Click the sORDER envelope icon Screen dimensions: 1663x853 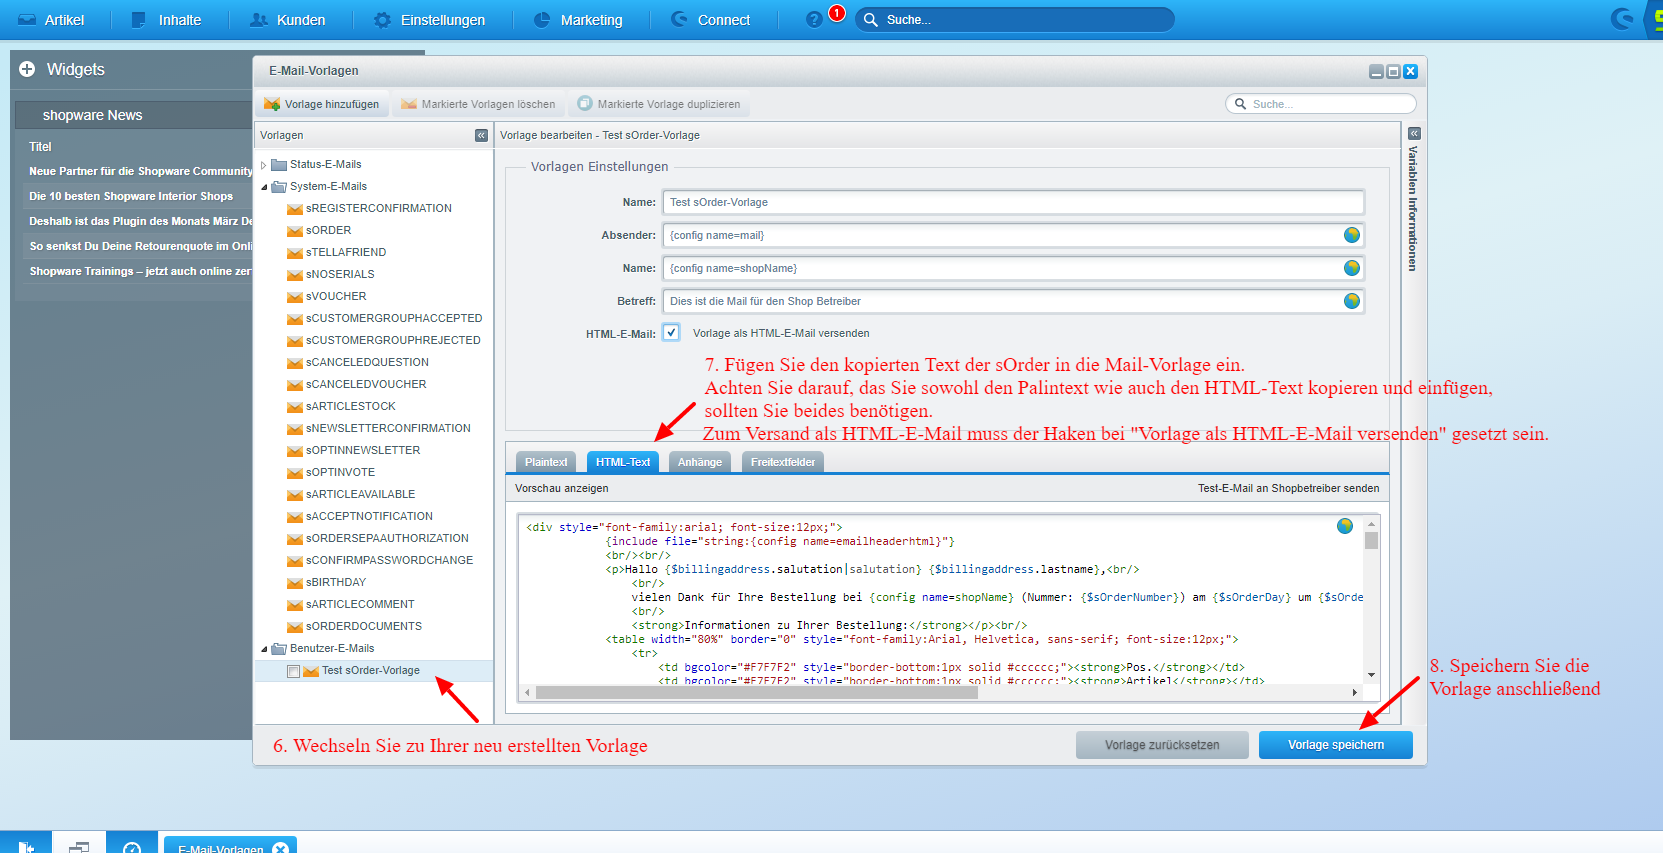tap(295, 231)
